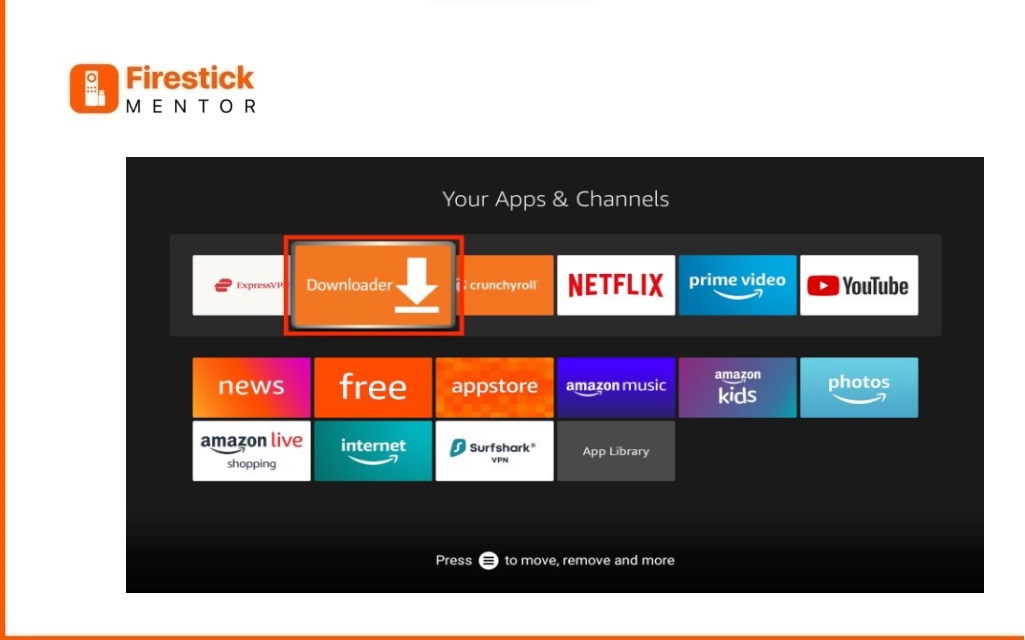Open Amazon Music
The height and width of the screenshot is (640, 1025).
point(615,387)
